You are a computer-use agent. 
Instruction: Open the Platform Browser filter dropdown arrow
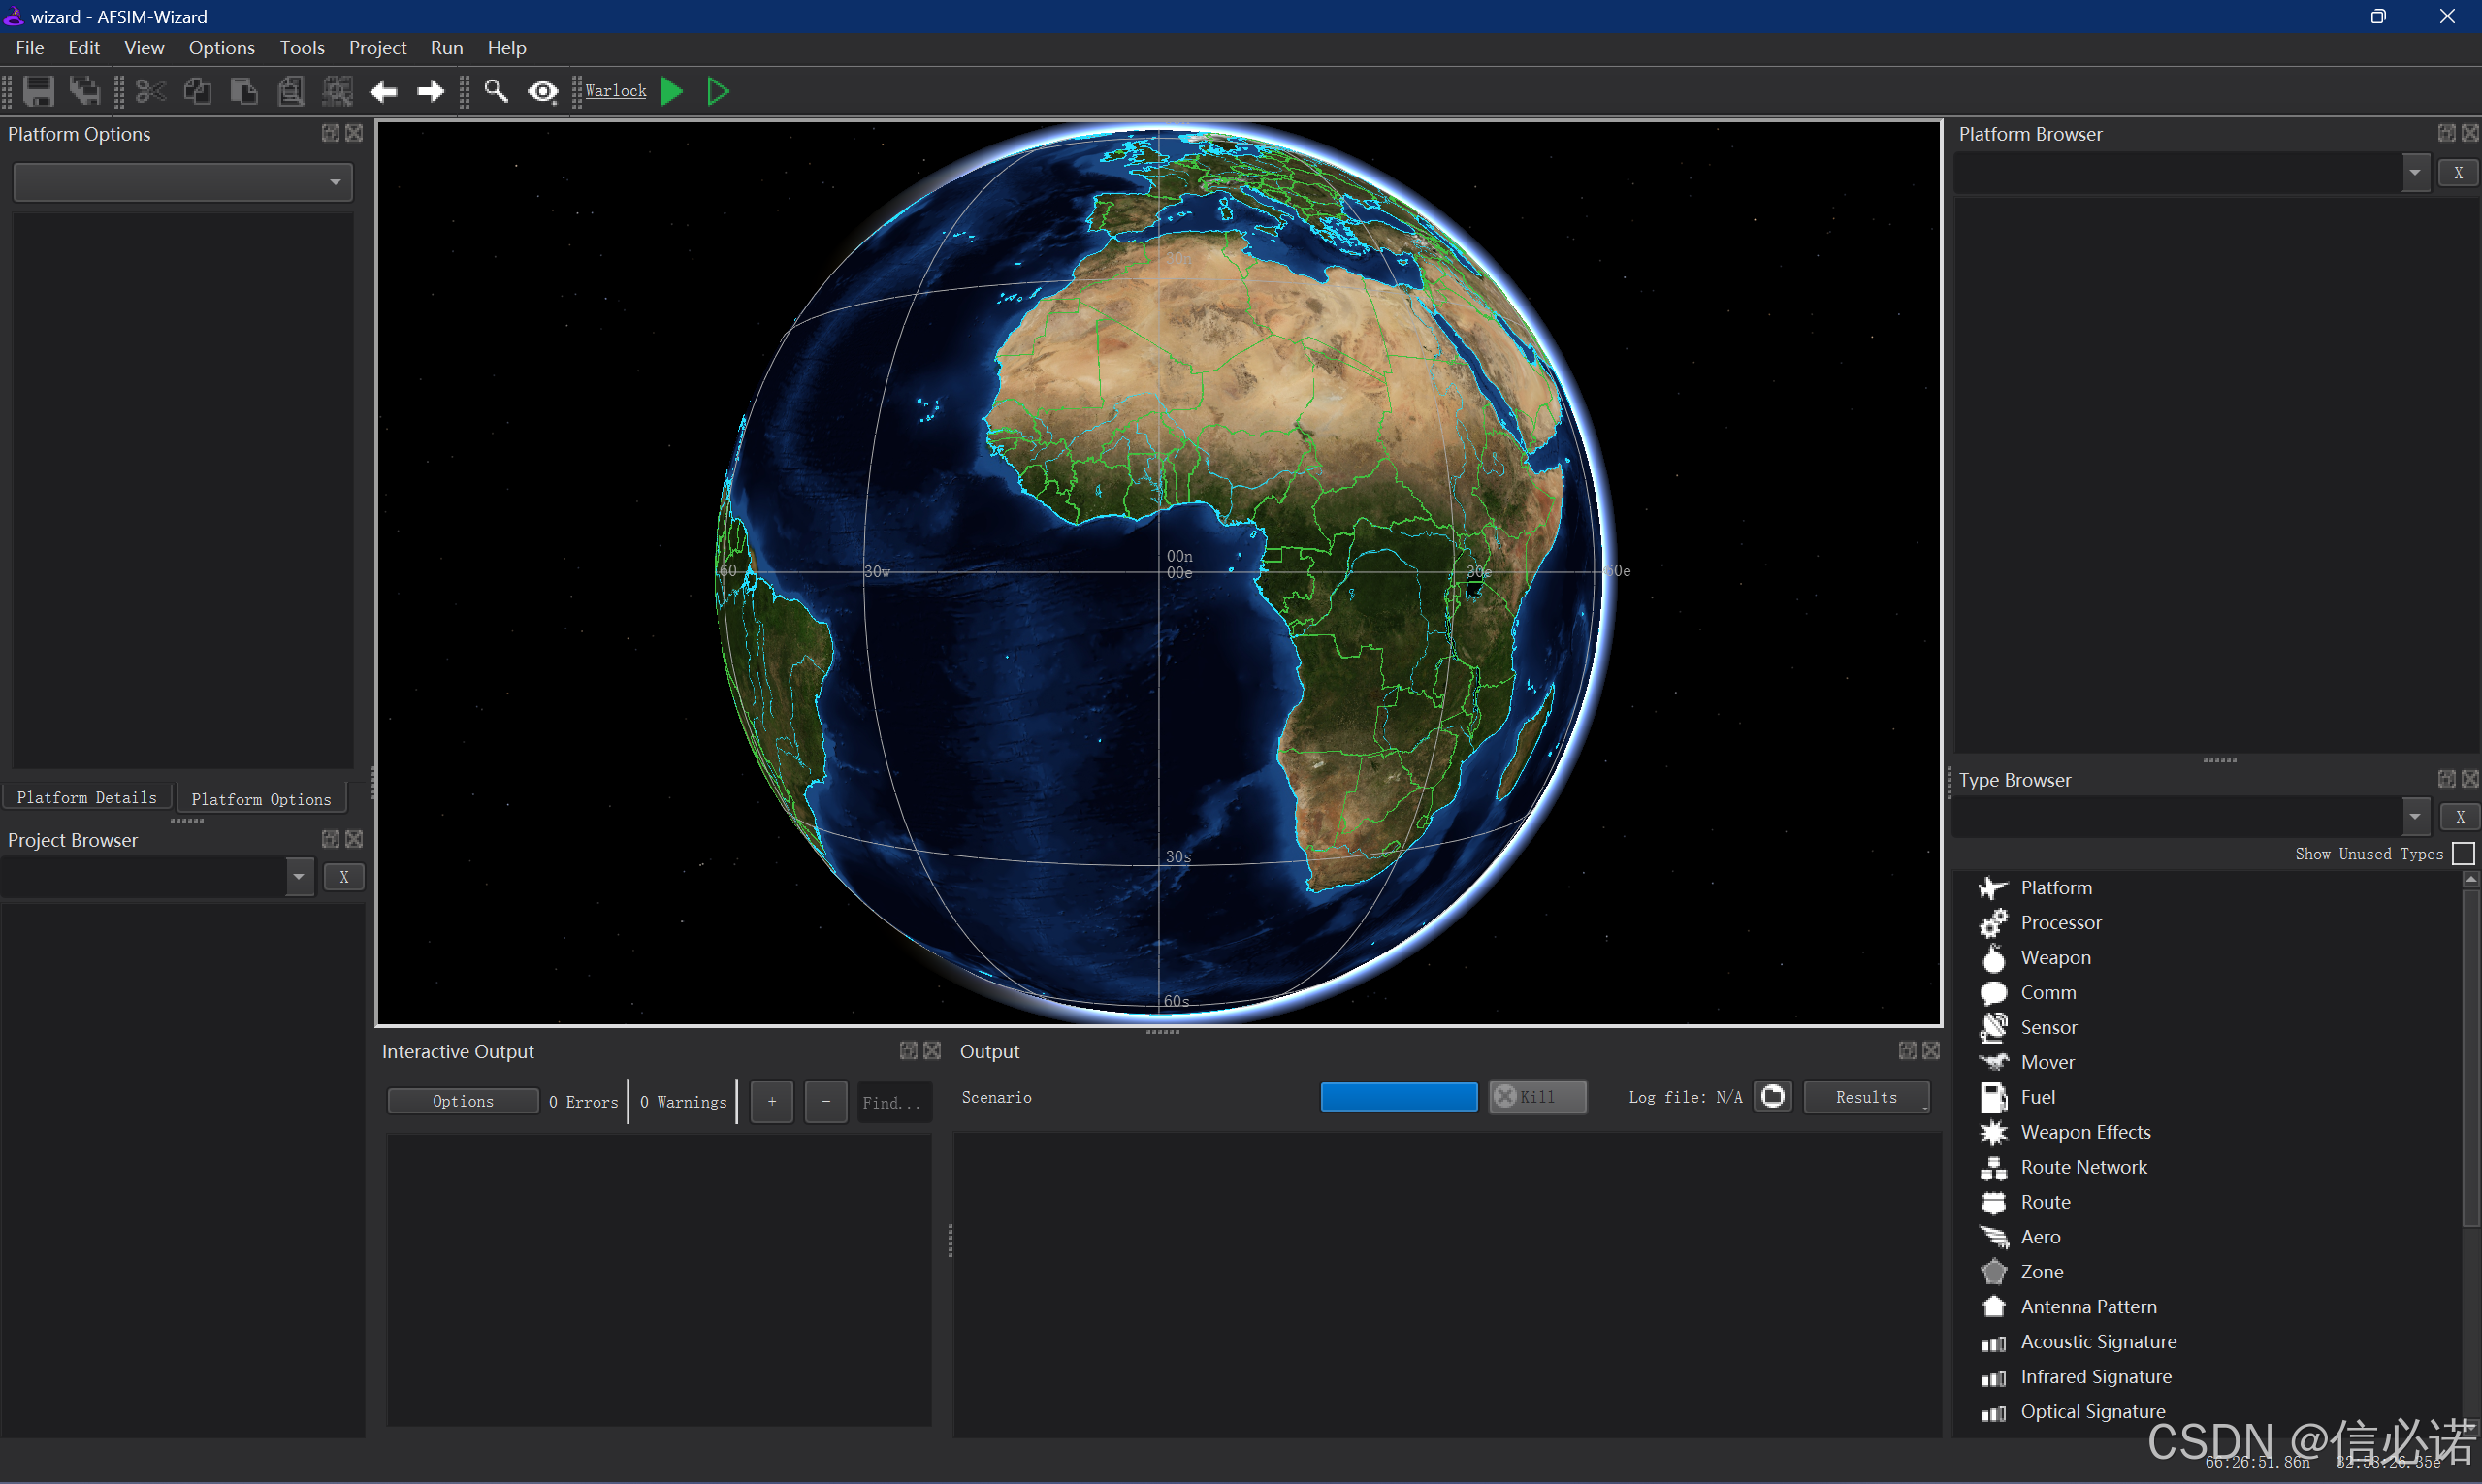coord(2415,173)
